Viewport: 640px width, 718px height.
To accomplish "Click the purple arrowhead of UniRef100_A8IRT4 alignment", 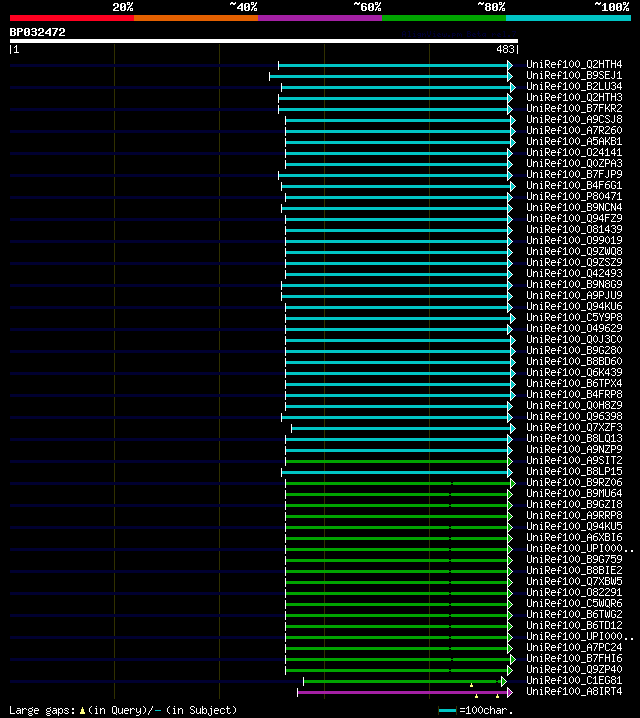I will [510, 692].
